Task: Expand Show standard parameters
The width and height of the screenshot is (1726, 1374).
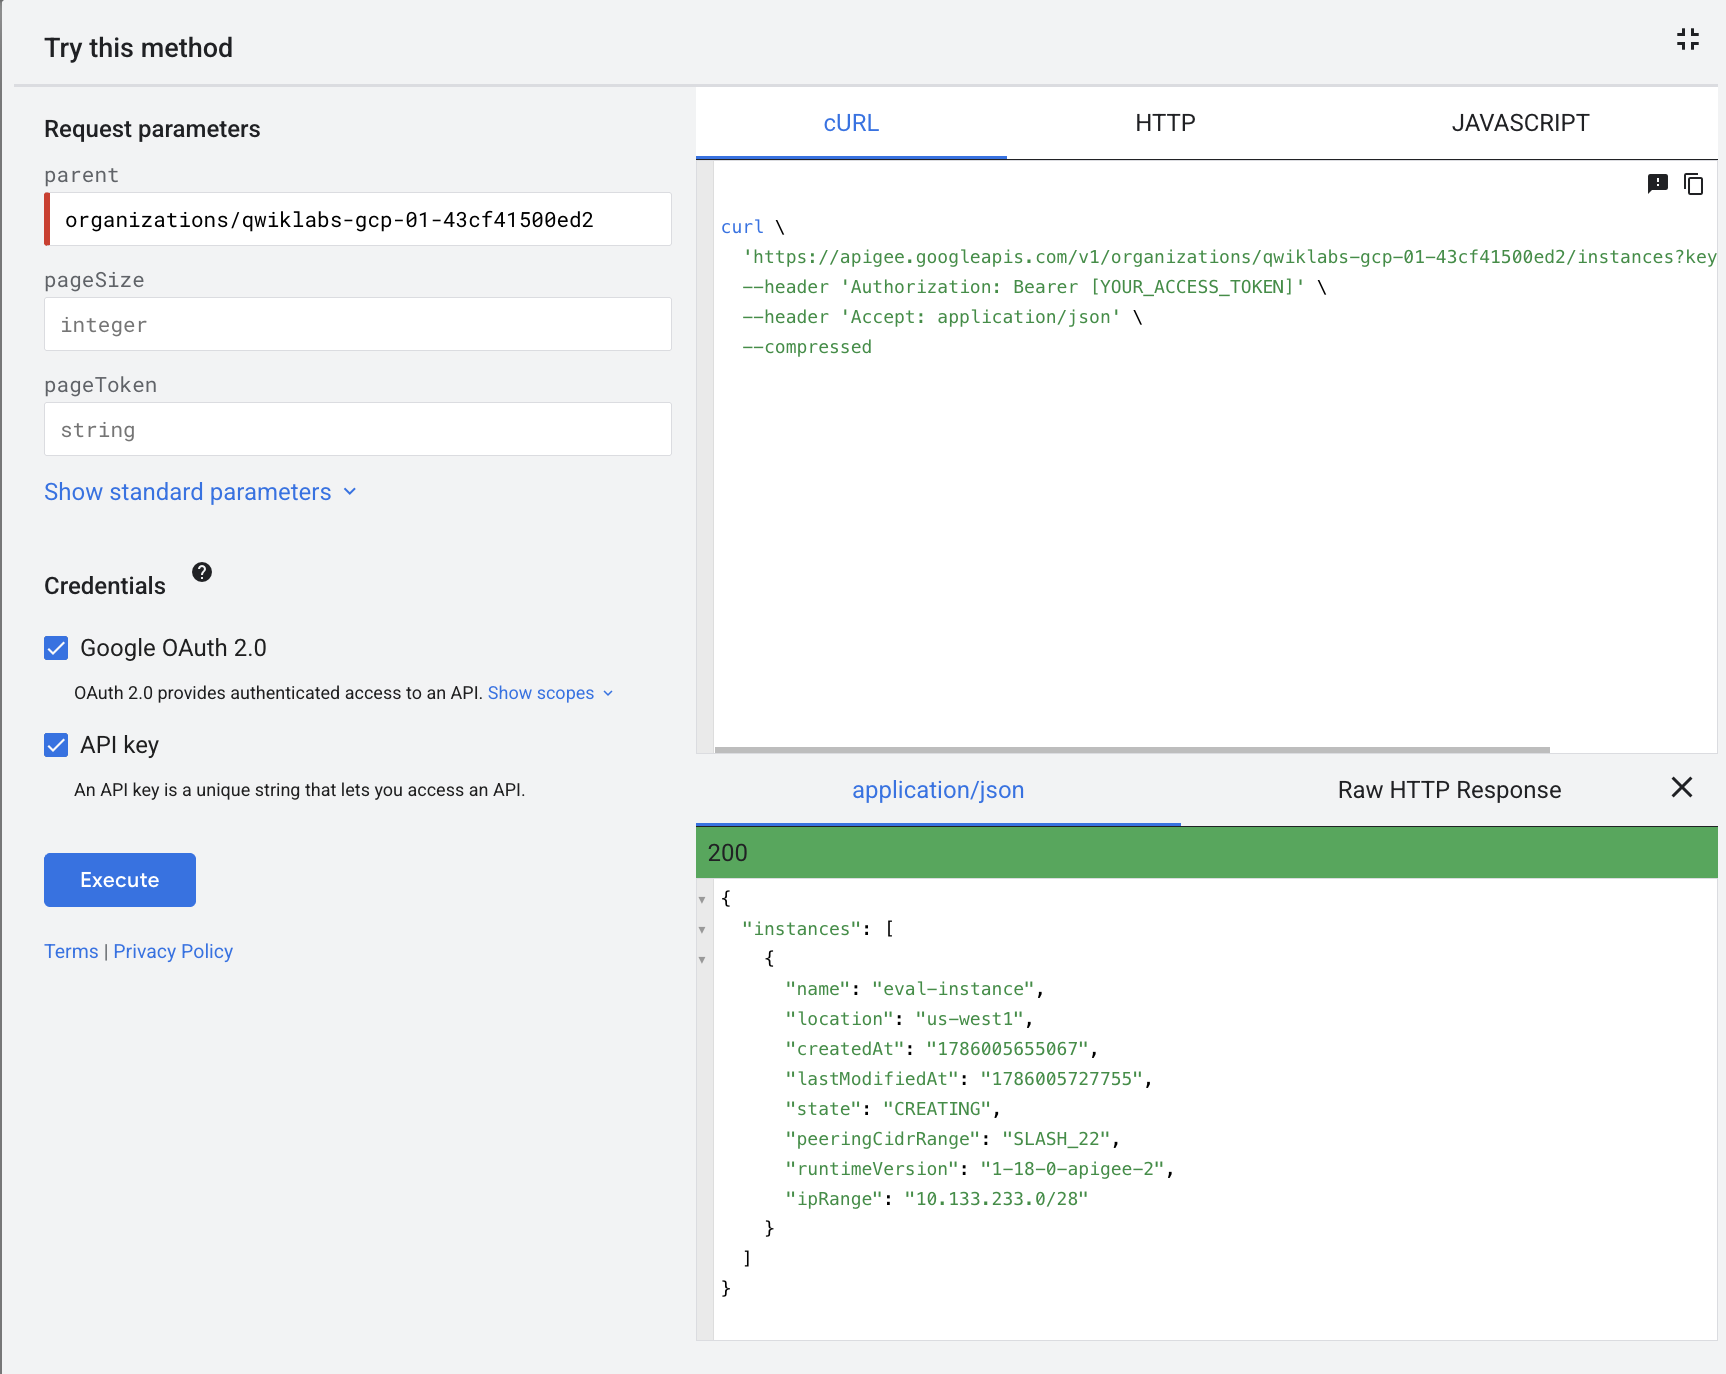Action: click(200, 492)
